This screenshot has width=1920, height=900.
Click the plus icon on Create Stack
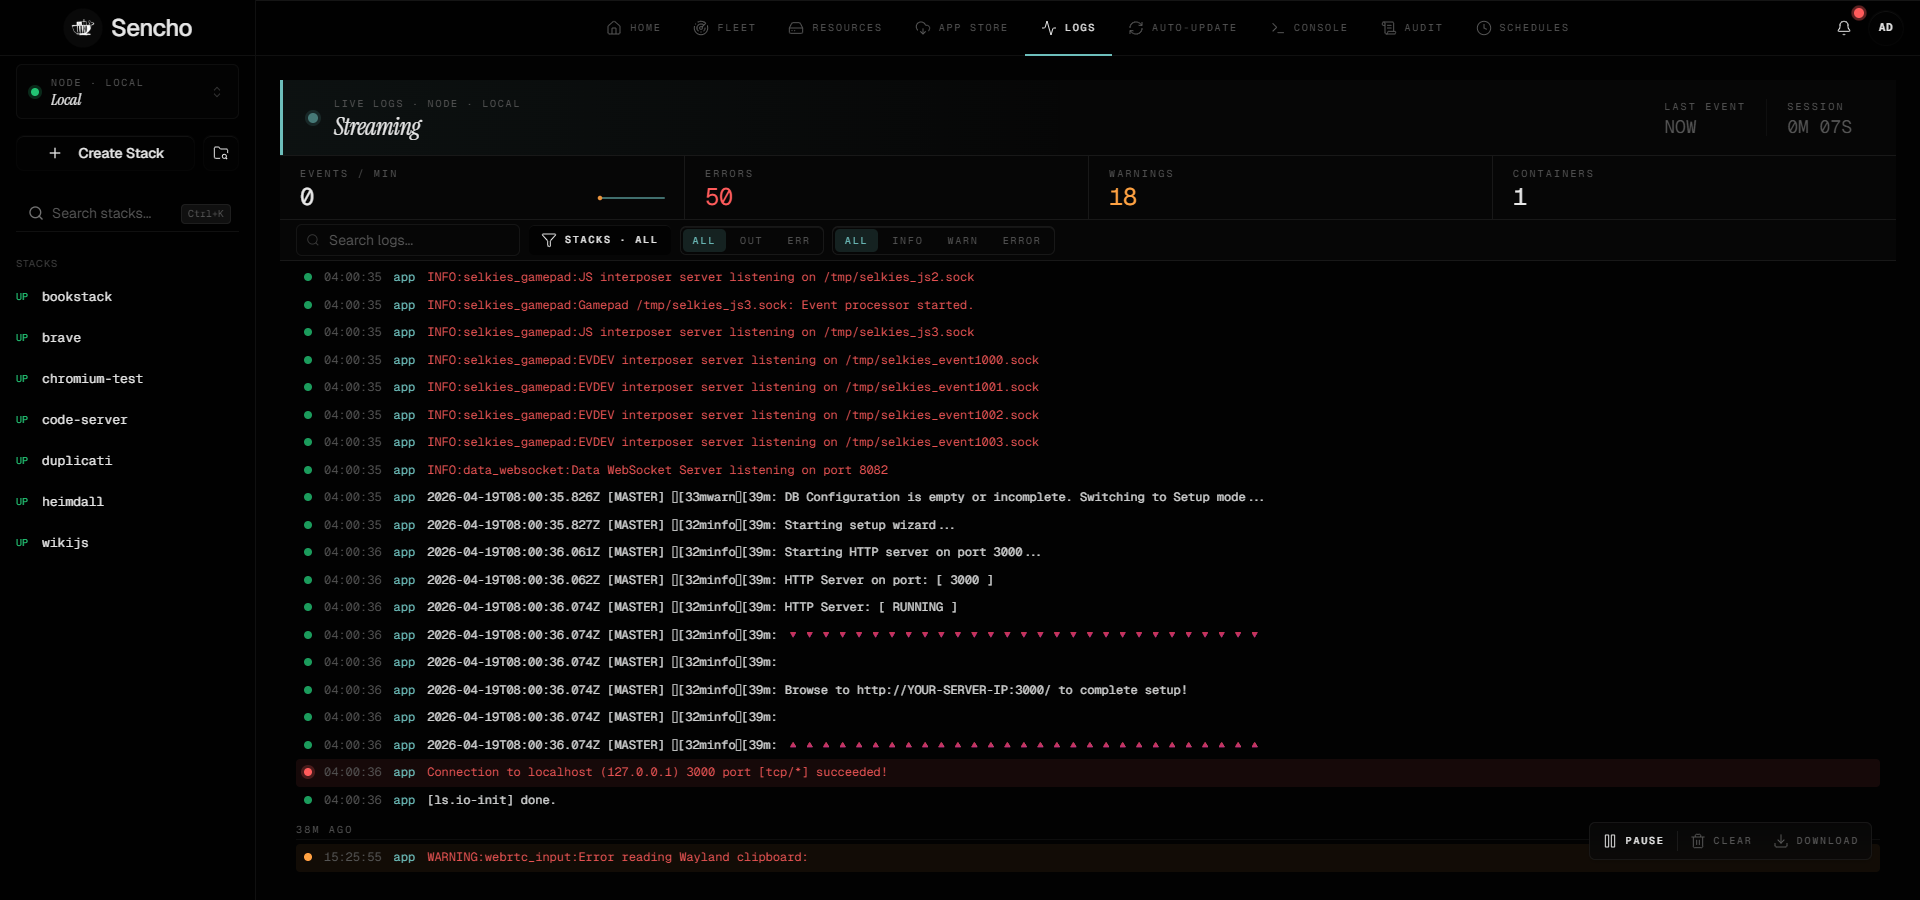click(55, 153)
